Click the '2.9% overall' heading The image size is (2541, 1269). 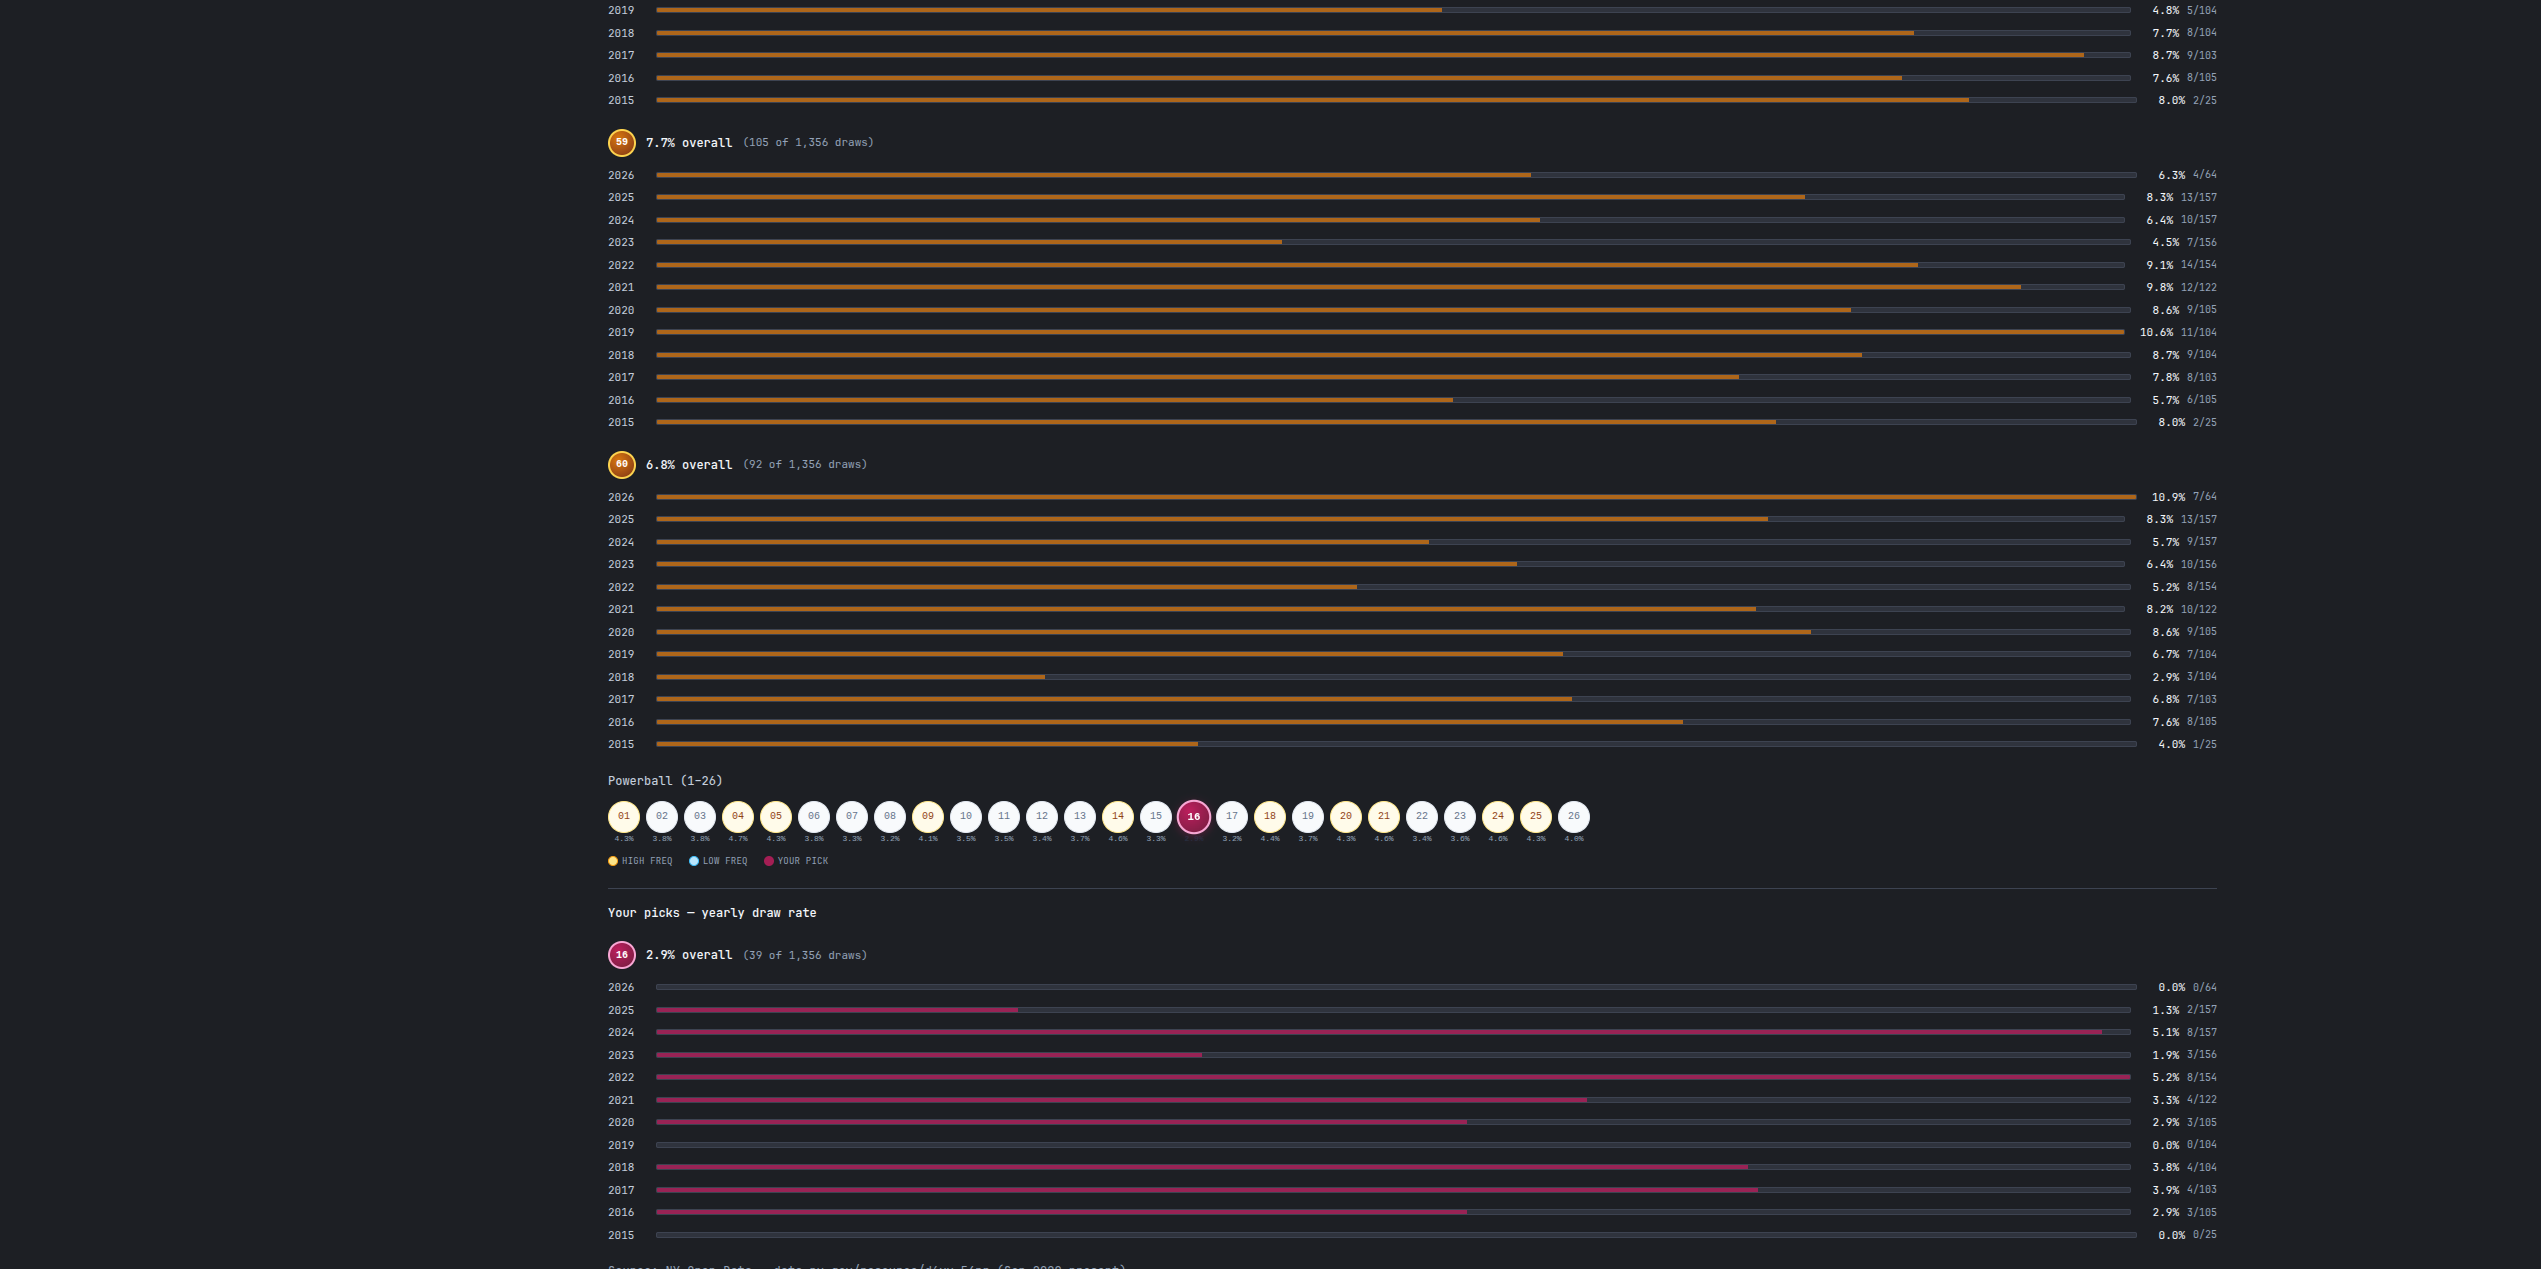[689, 955]
